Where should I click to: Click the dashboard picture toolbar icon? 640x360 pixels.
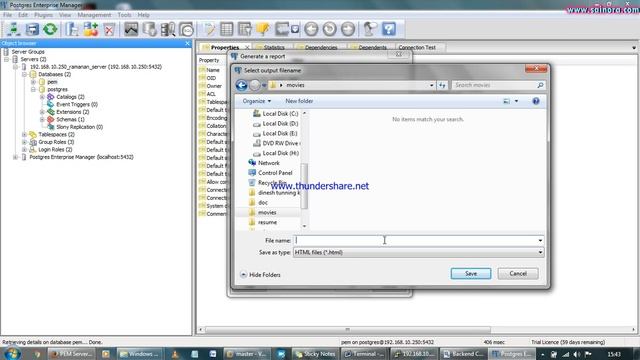click(x=131, y=29)
